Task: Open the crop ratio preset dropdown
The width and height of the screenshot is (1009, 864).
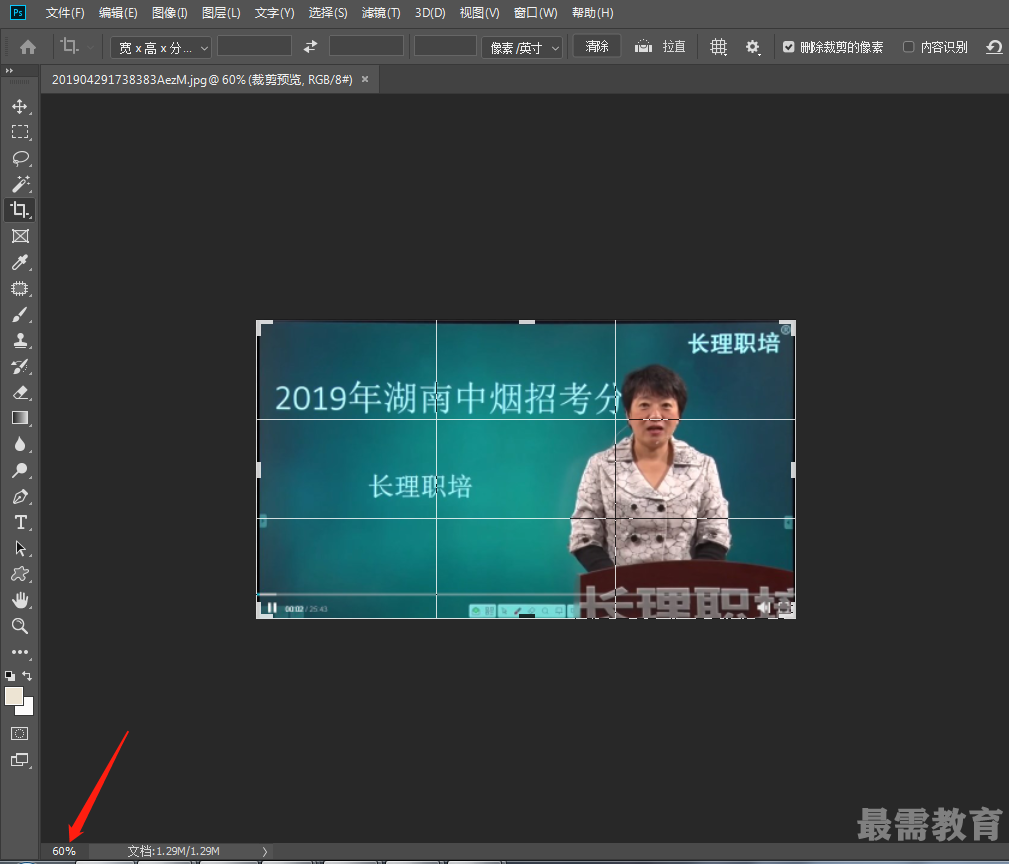Action: pos(161,48)
